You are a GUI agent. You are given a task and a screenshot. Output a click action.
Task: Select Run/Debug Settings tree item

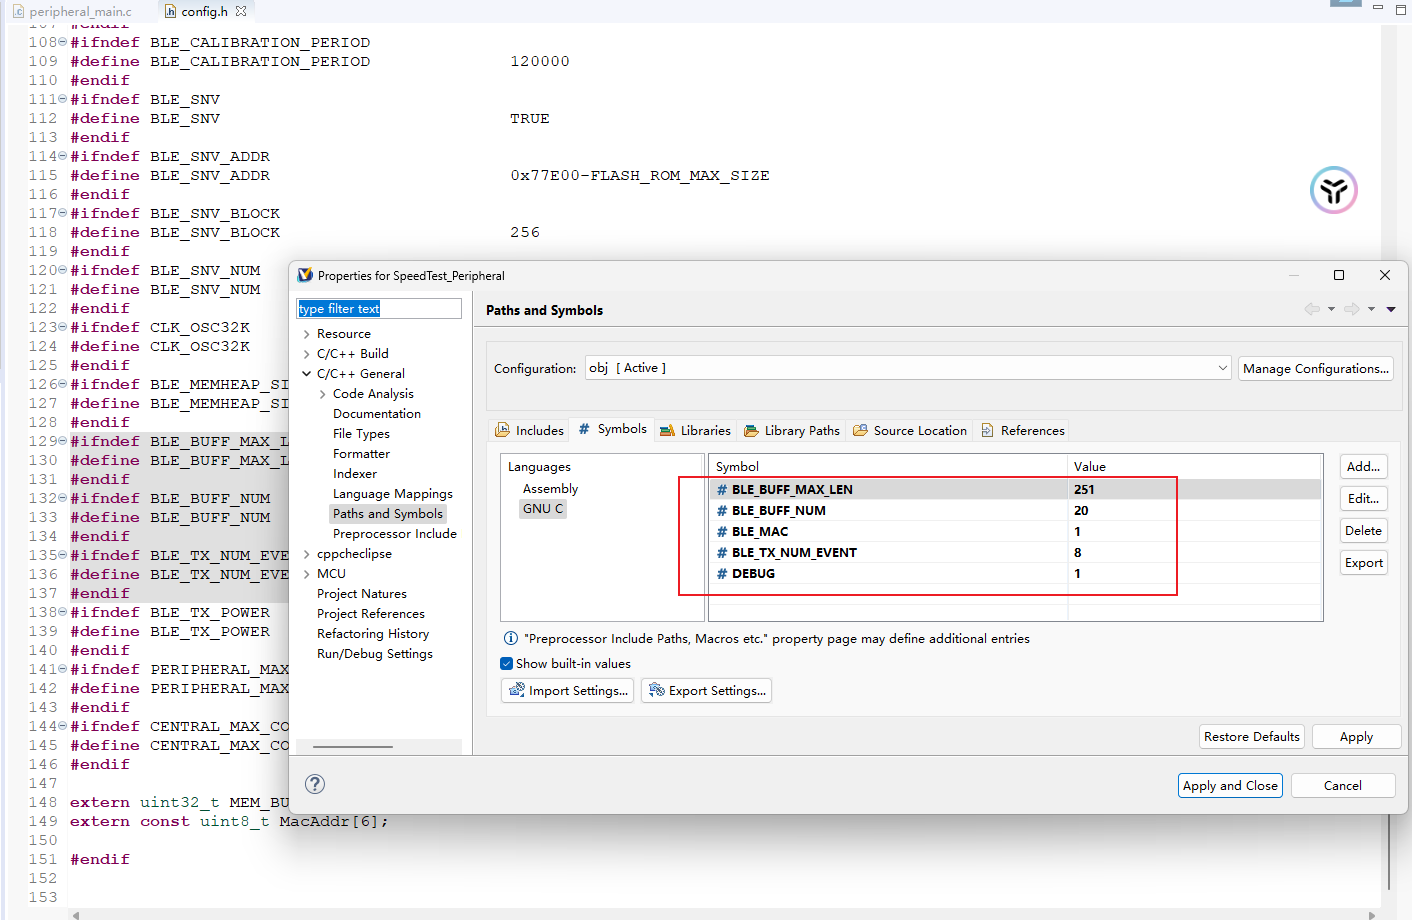375,653
